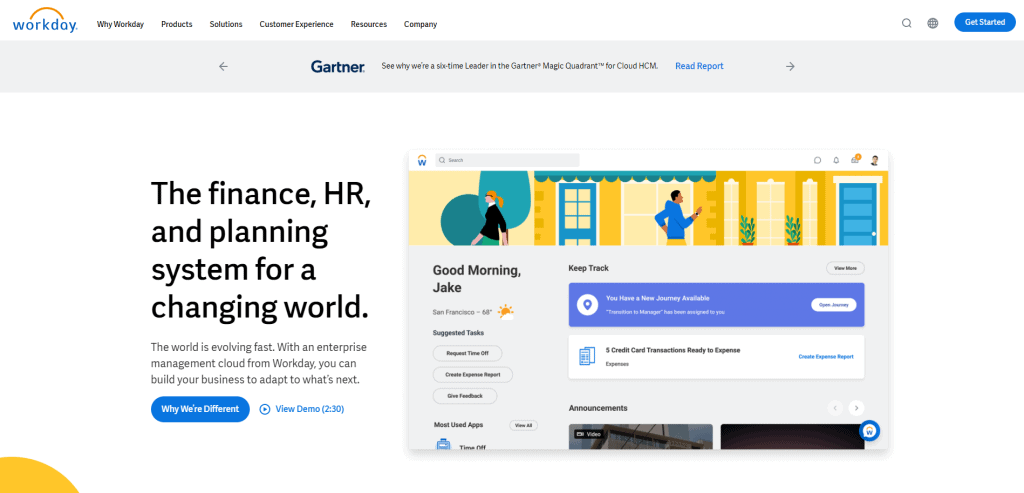Click the Open Journey button
The image size is (1024, 493).
(x=834, y=305)
